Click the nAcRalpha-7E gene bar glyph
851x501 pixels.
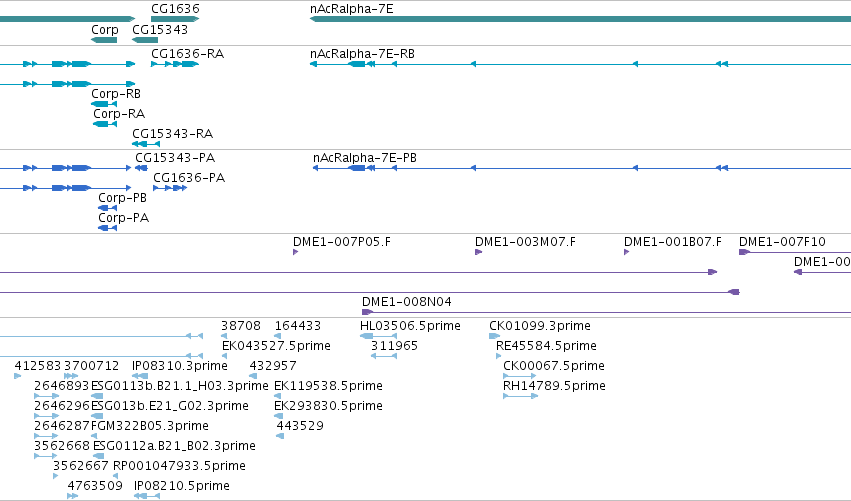pyautogui.click(x=580, y=19)
